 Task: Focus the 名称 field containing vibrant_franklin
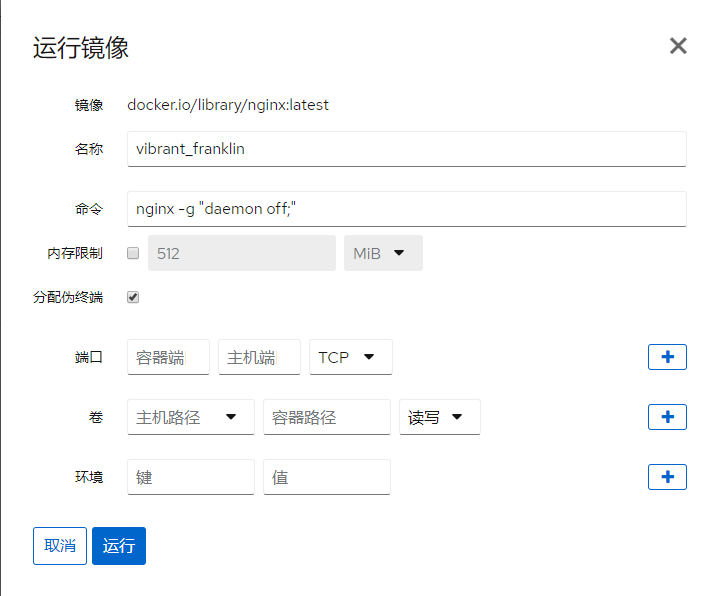click(x=406, y=149)
